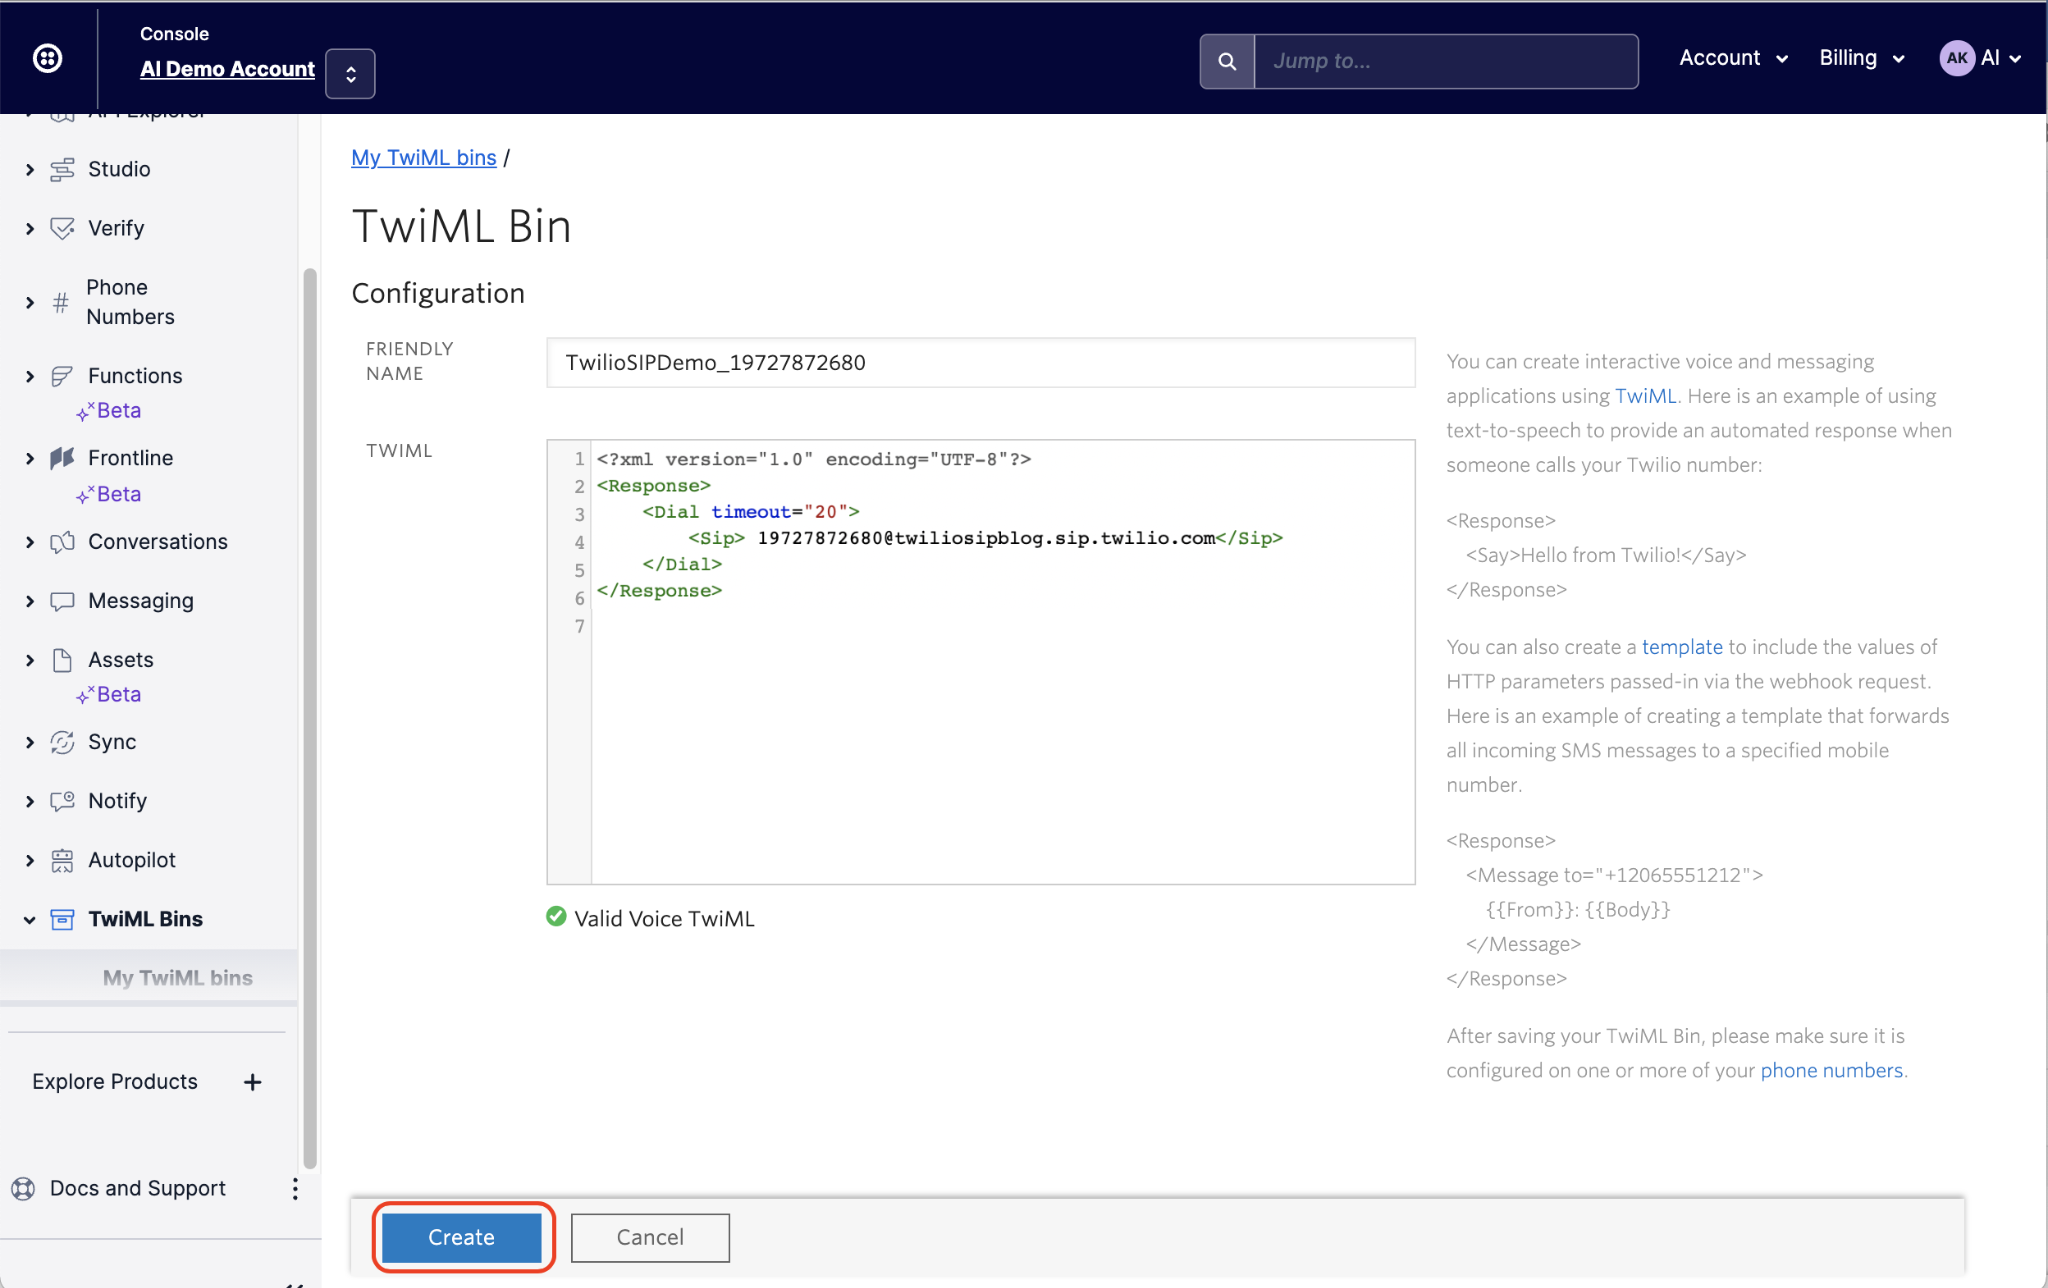Open the phone numbers link
Viewport: 2048px width, 1288px height.
(x=1831, y=1071)
